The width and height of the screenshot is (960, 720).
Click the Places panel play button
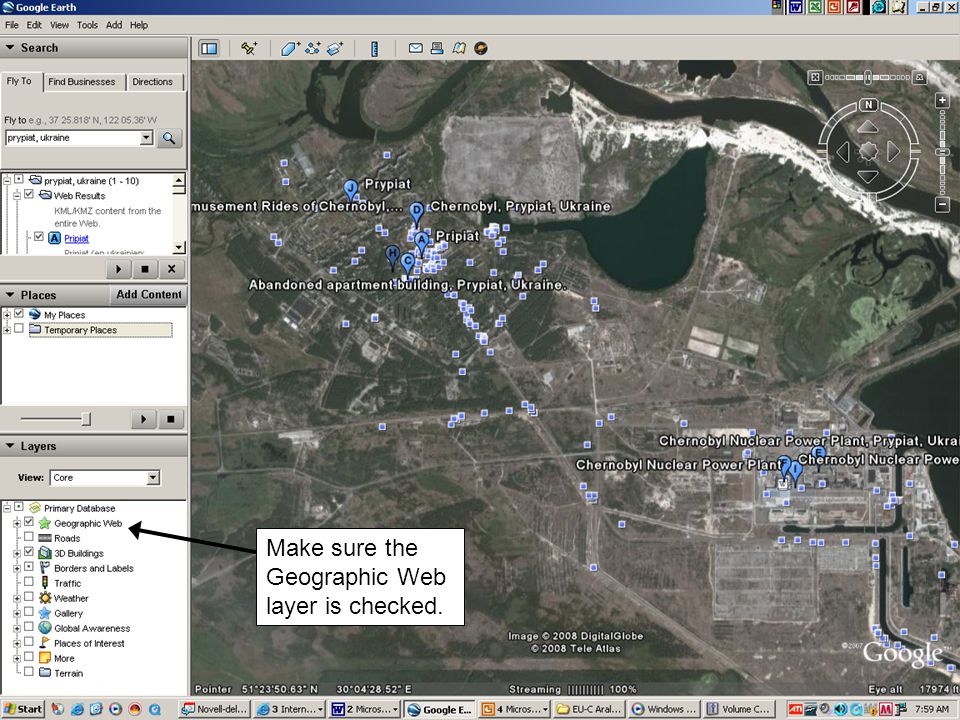(x=143, y=419)
